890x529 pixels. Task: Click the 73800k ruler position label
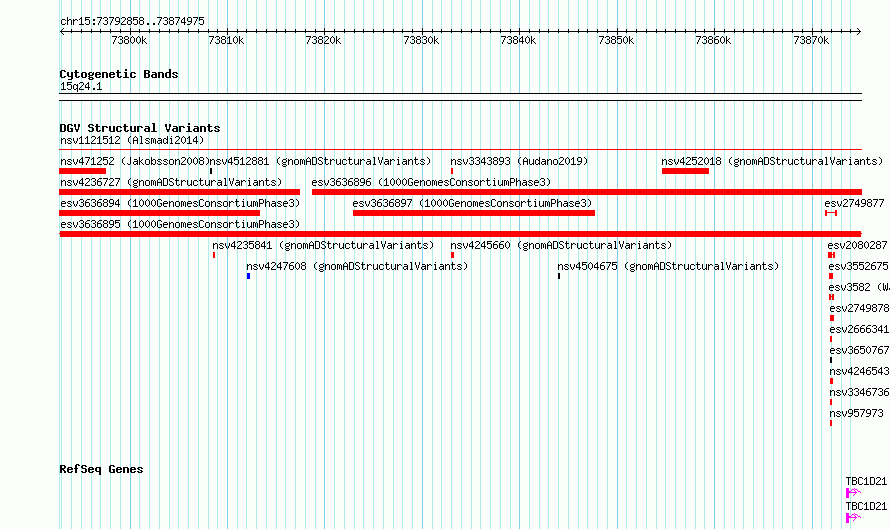click(x=129, y=40)
